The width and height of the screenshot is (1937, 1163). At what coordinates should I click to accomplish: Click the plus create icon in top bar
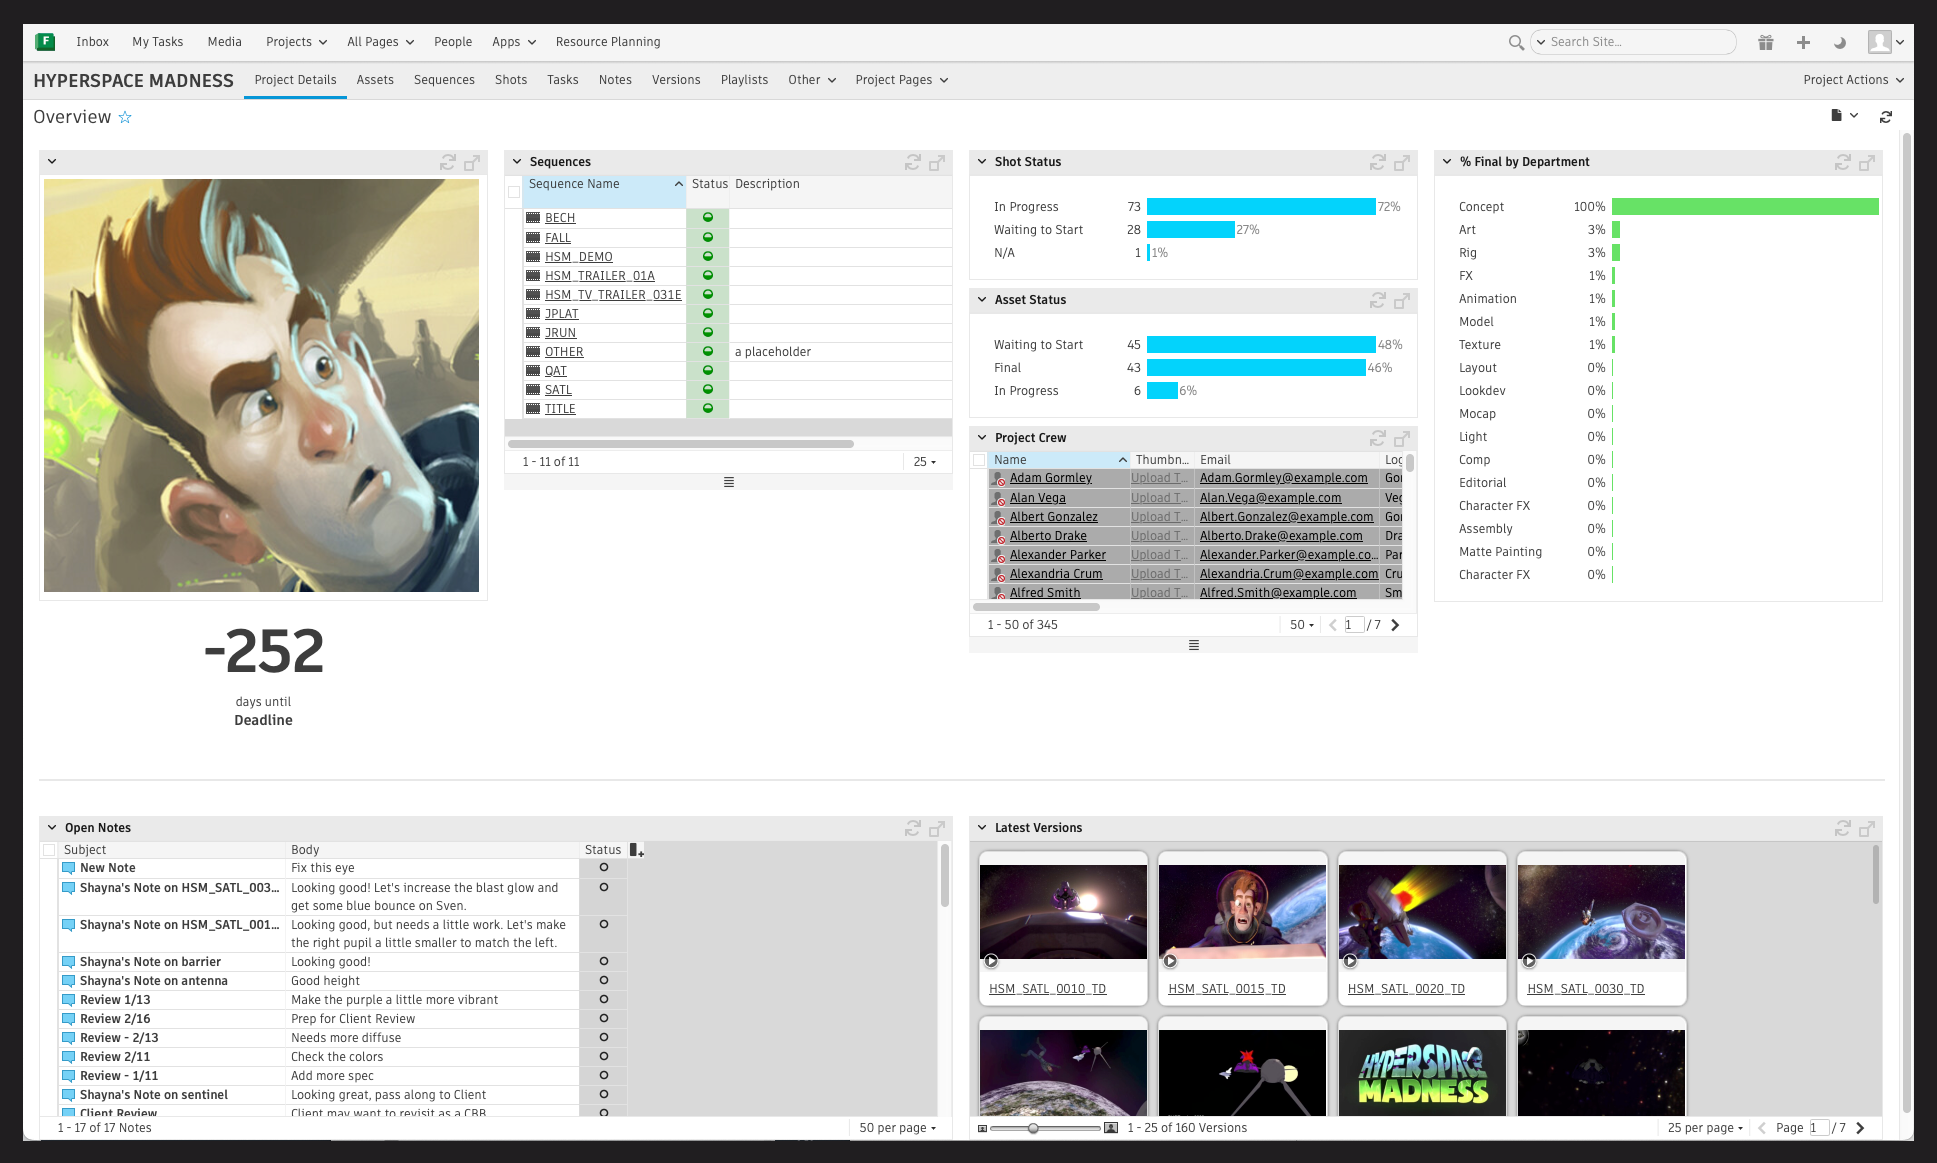click(x=1803, y=42)
